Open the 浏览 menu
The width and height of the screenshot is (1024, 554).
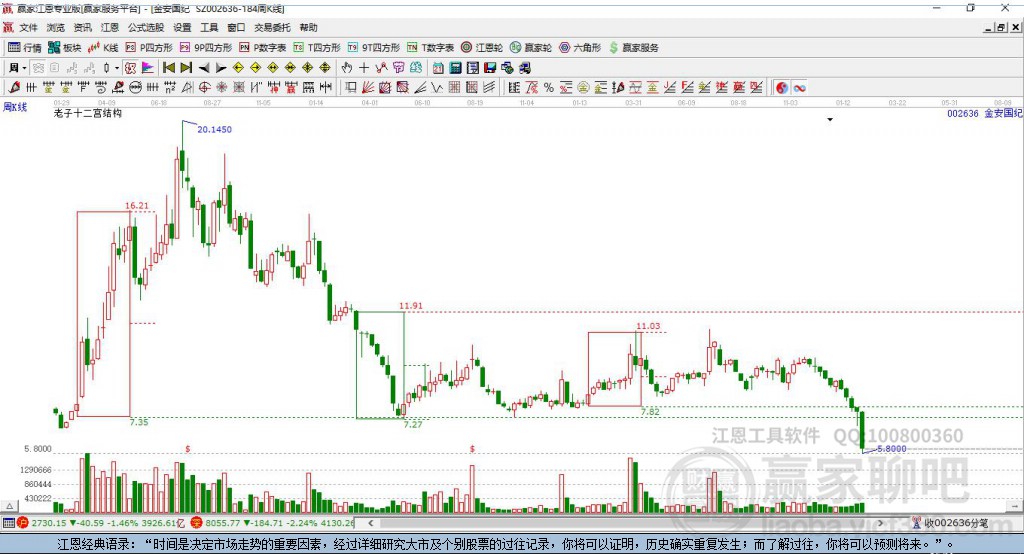pyautogui.click(x=56, y=27)
